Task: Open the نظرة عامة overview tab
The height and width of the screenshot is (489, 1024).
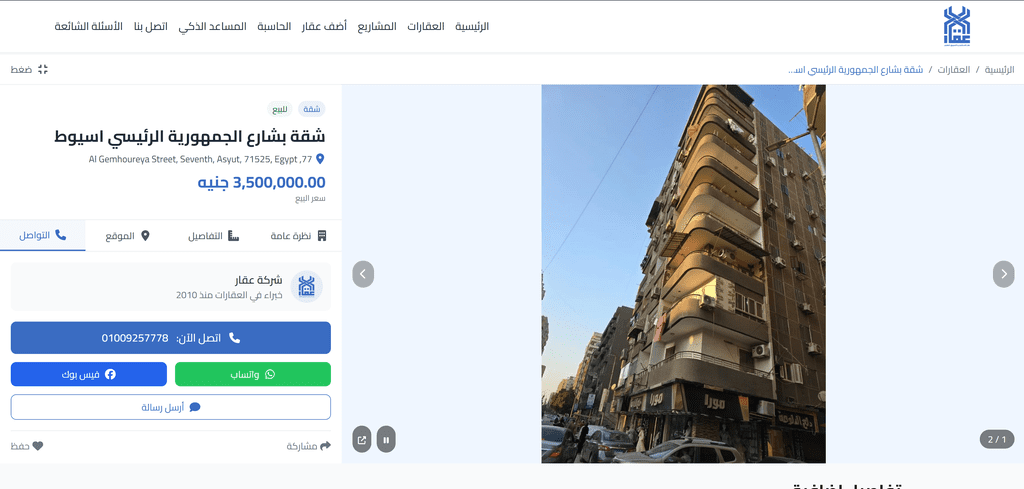Action: 299,235
